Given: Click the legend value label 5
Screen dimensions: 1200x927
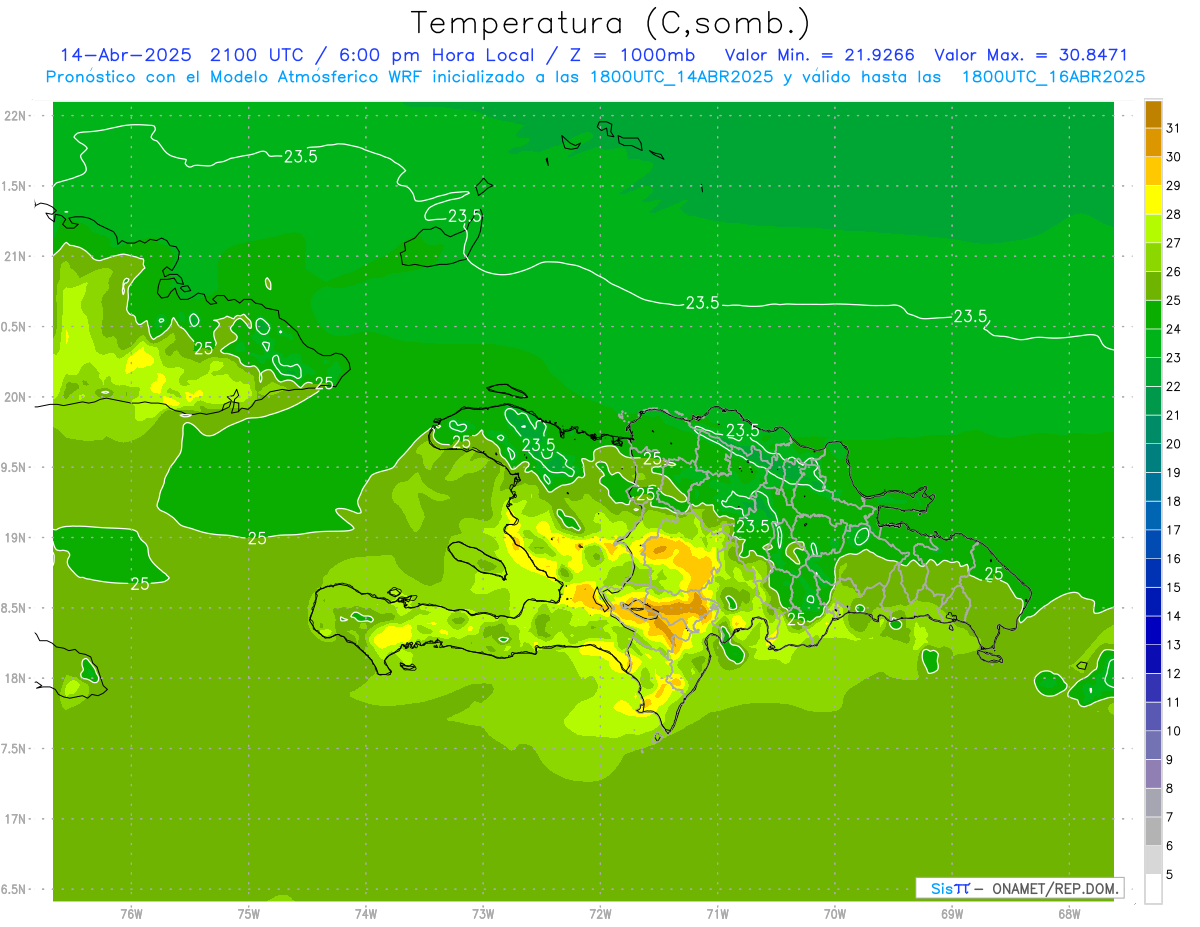Looking at the screenshot, I should tap(1170, 875).
